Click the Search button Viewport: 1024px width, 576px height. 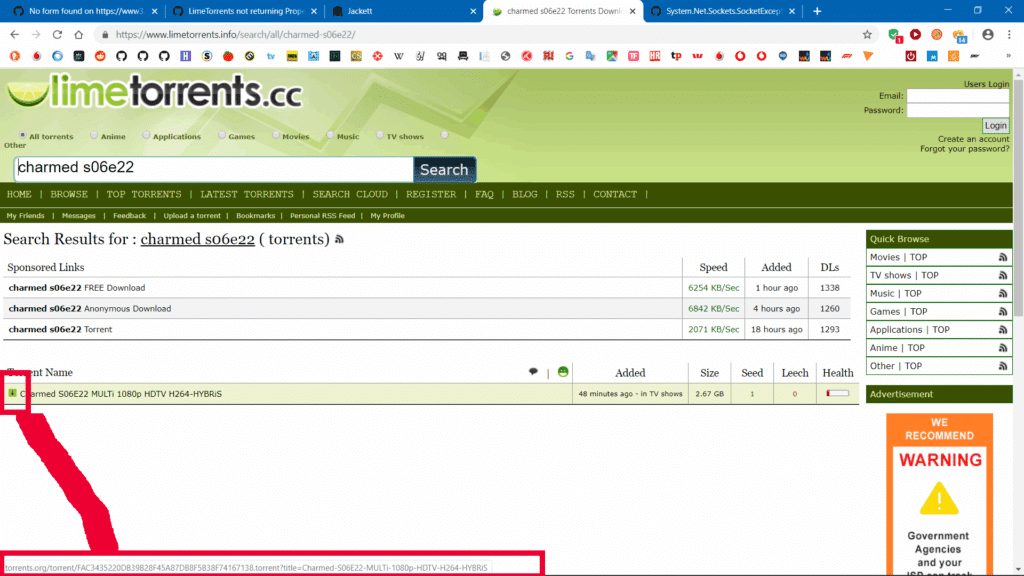click(x=444, y=170)
